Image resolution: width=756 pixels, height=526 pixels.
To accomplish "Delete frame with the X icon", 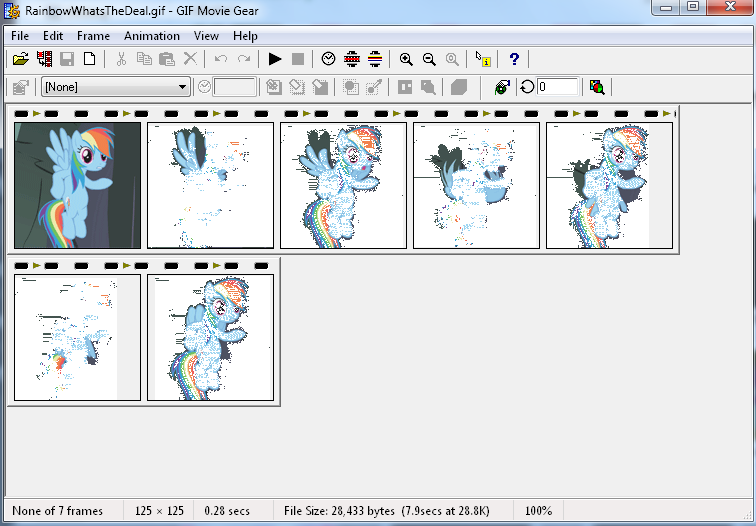I will pyautogui.click(x=190, y=59).
